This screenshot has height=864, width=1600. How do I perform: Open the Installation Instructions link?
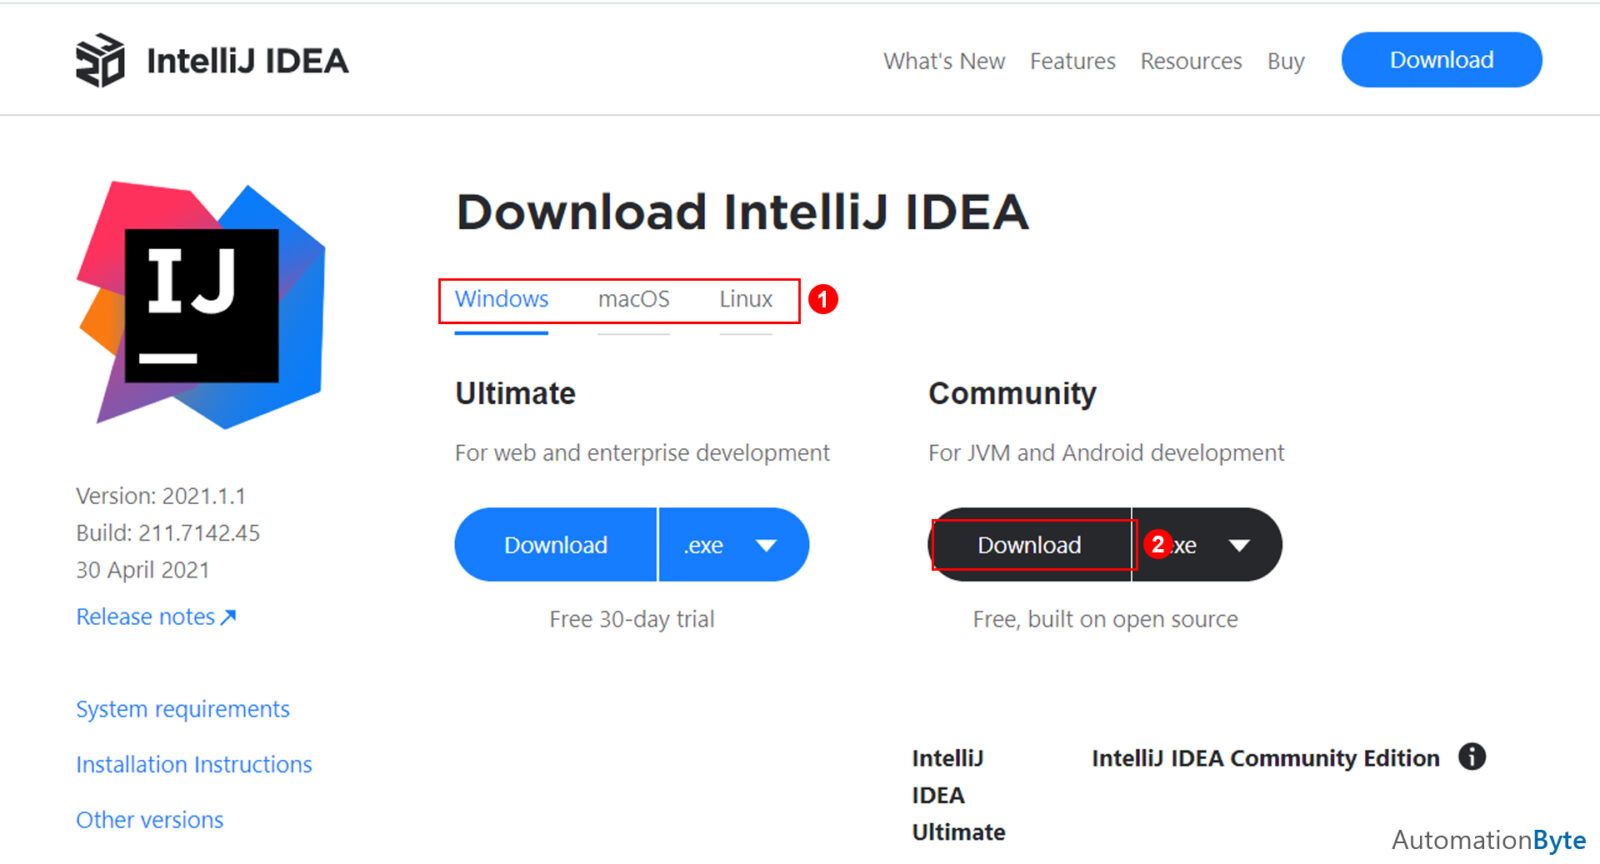194,764
